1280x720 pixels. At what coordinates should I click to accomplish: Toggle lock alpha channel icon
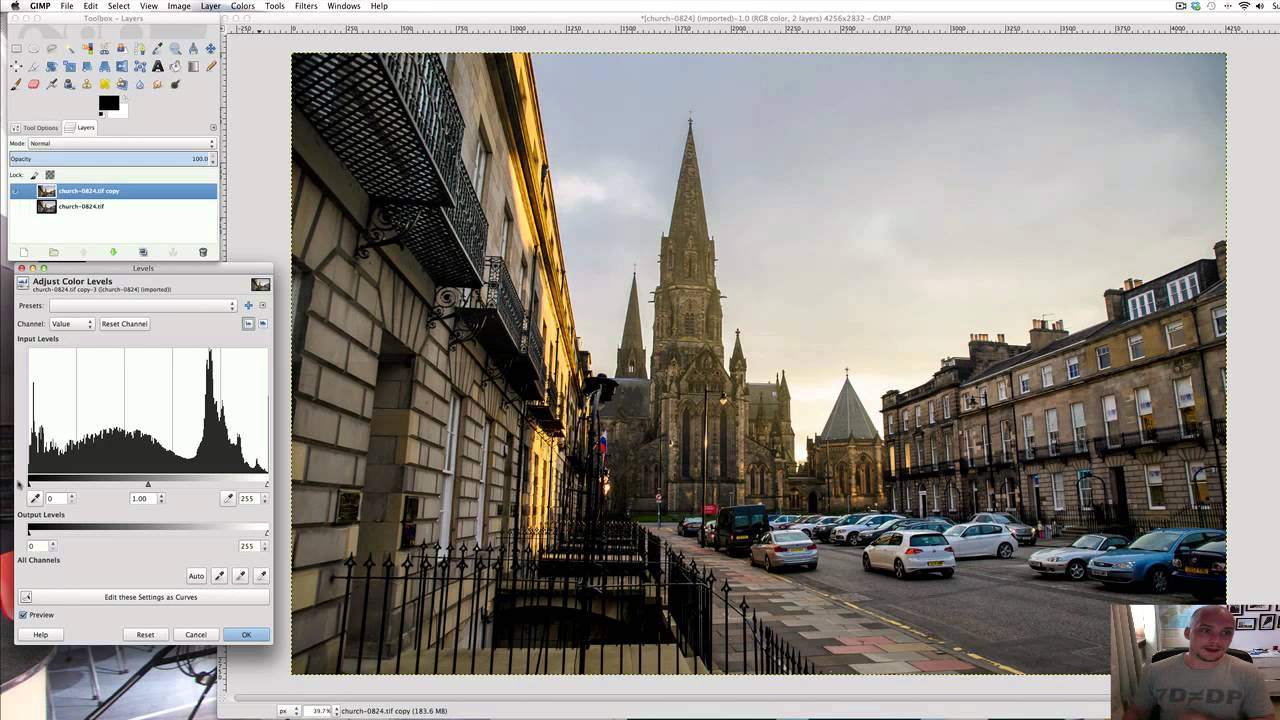pyautogui.click(x=50, y=175)
